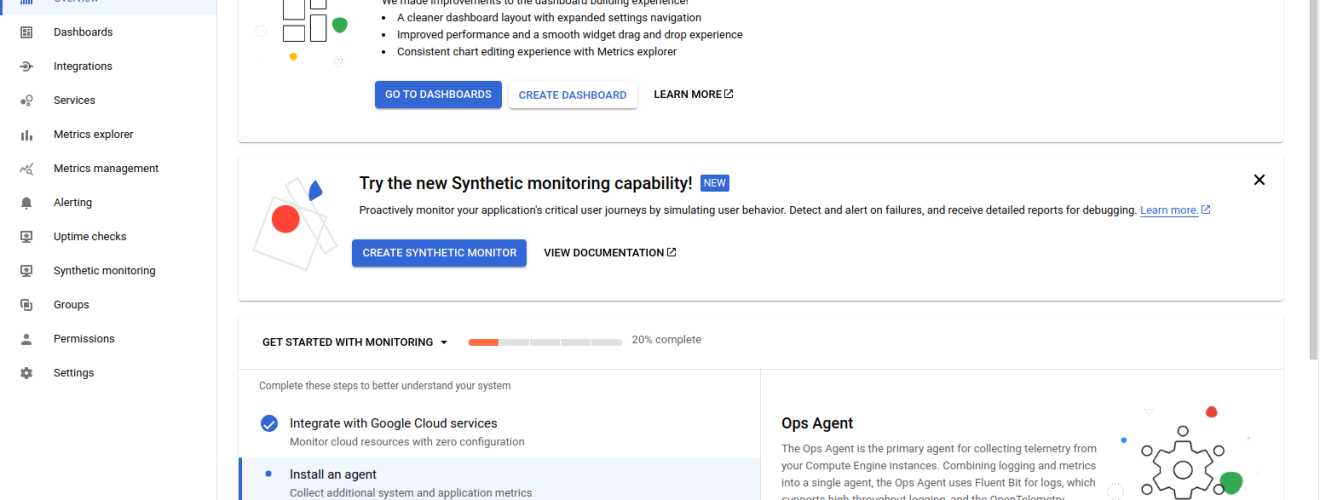Expand the Get Started with Monitoring dropdown

point(355,342)
